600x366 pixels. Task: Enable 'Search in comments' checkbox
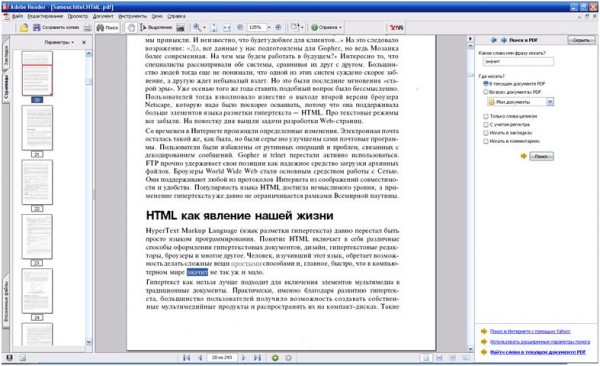point(486,141)
